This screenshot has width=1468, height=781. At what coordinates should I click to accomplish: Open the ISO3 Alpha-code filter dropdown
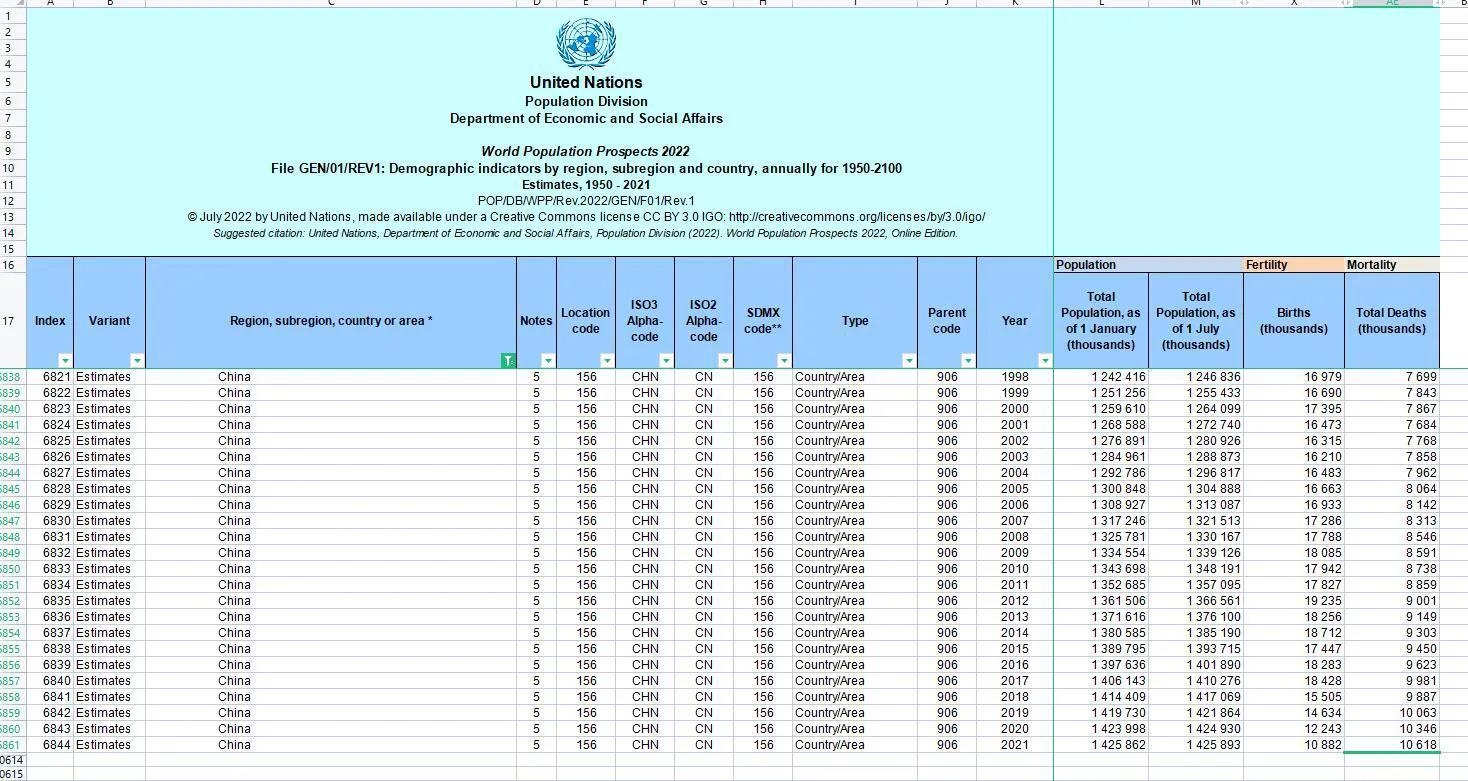[x=666, y=360]
